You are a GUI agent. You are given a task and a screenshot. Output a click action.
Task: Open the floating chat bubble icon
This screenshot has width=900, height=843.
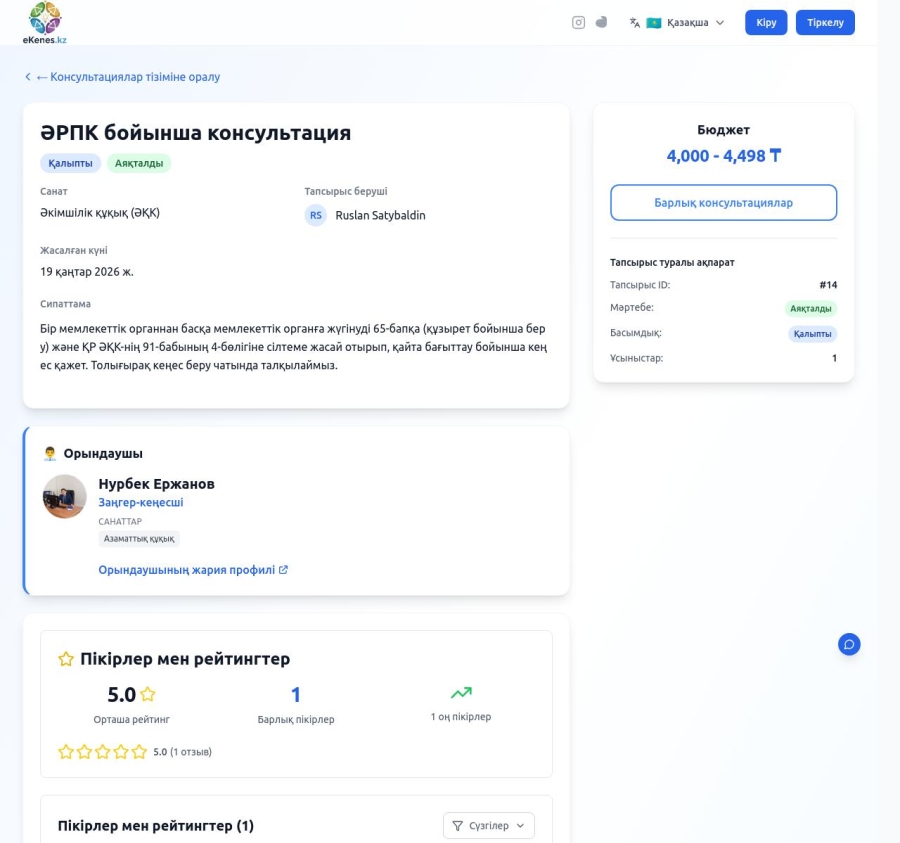[849, 644]
